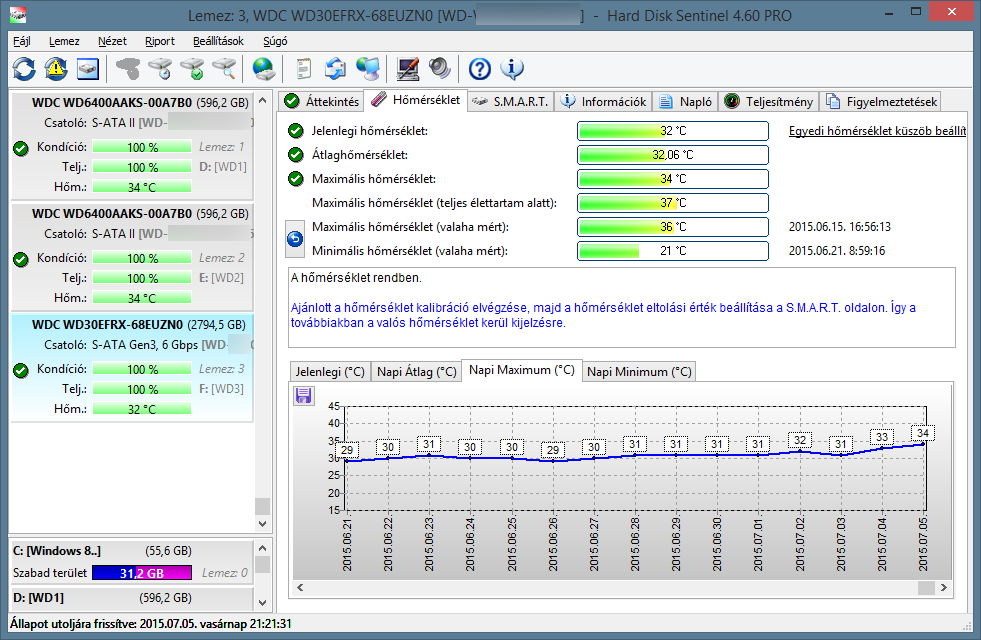Select the C: [Windows 8..] partition
This screenshot has height=640, width=981.
(132, 561)
